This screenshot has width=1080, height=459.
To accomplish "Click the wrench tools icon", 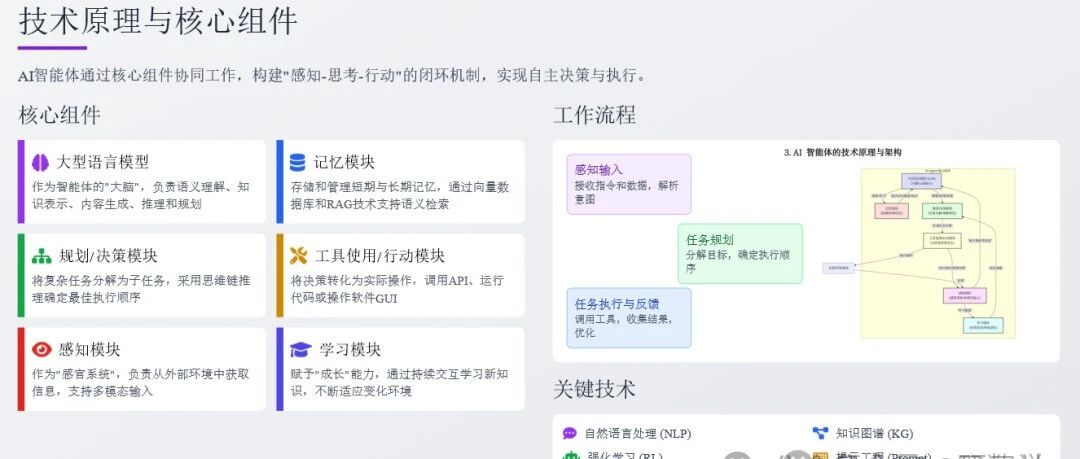I will pyautogui.click(x=298, y=256).
